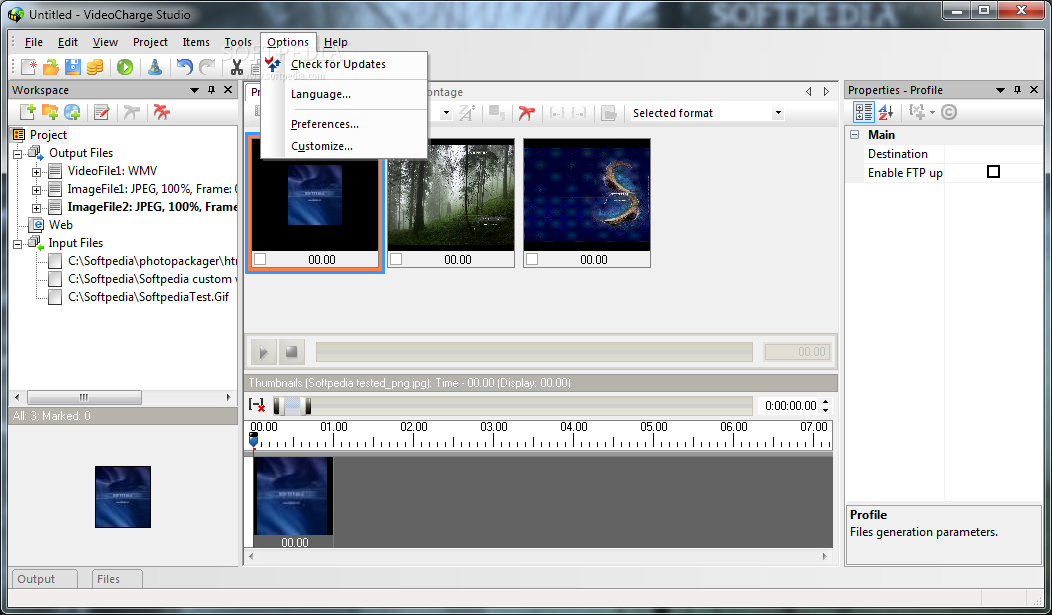Undo the last action
This screenshot has width=1052, height=615.
(x=185, y=67)
